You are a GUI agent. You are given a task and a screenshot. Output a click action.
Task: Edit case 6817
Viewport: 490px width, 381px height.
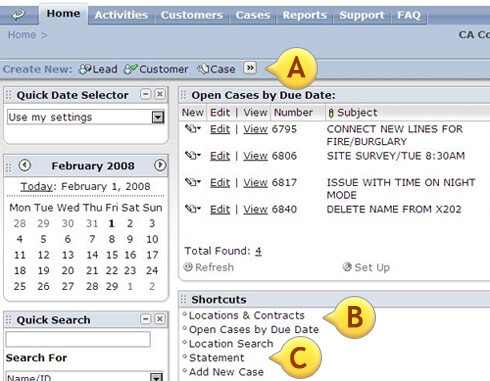click(x=220, y=183)
